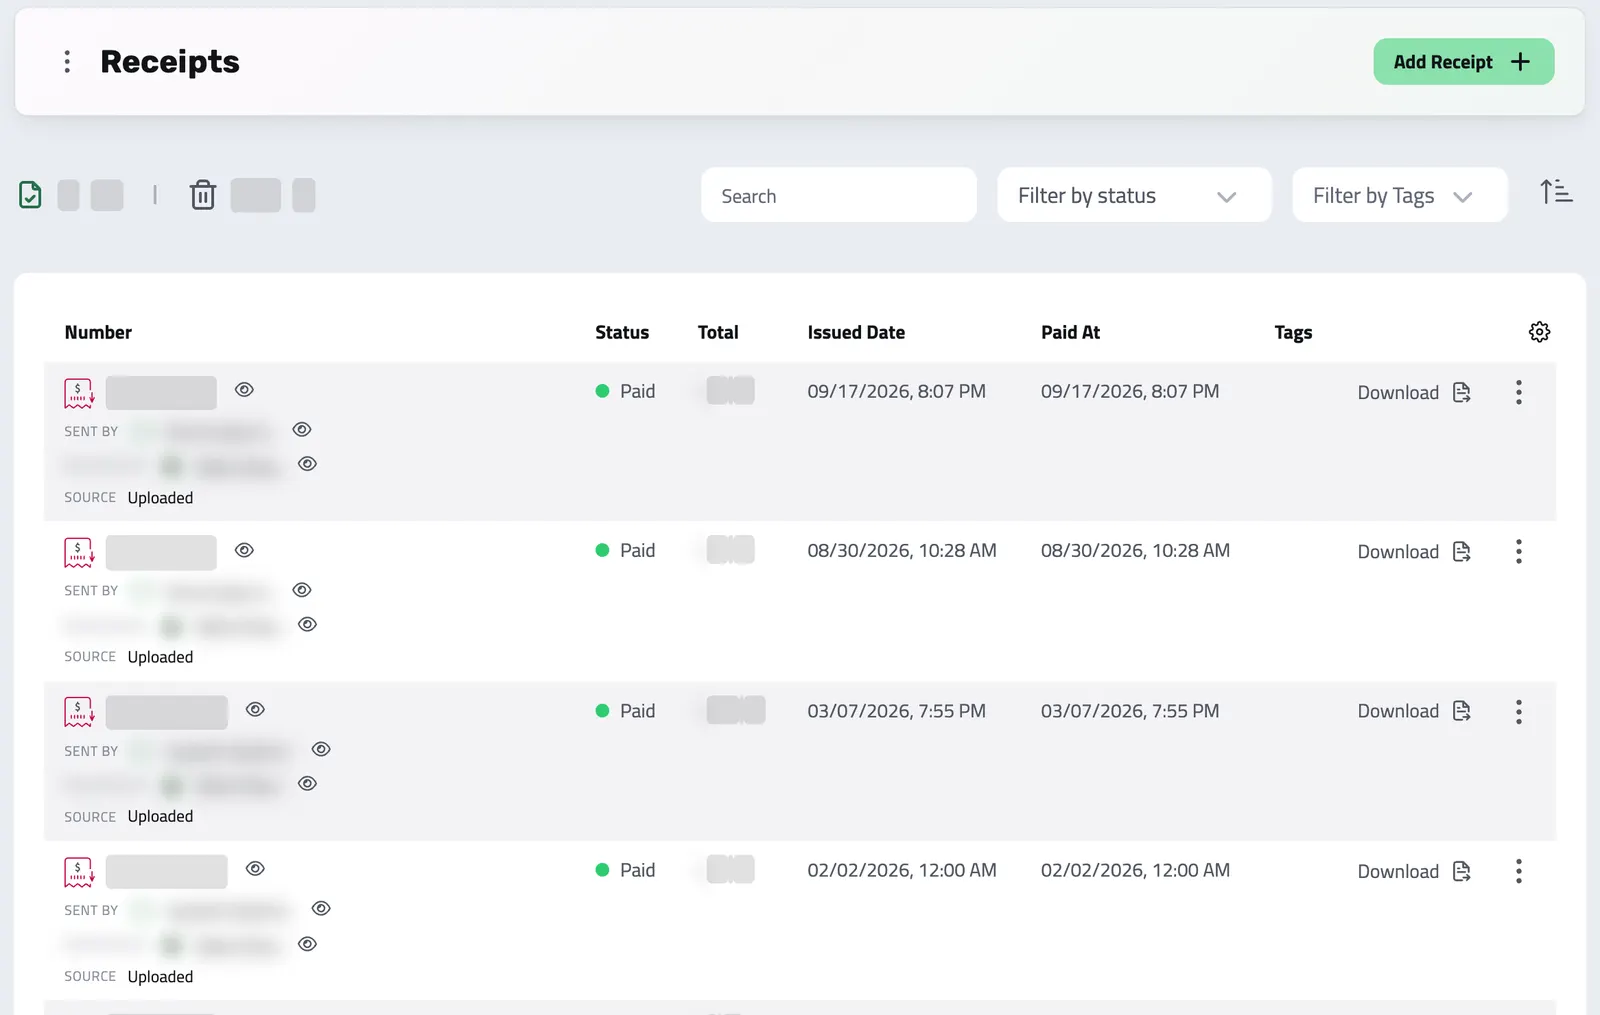This screenshot has width=1600, height=1015.
Task: Download the 09/17/2026 receipt
Action: (1414, 392)
